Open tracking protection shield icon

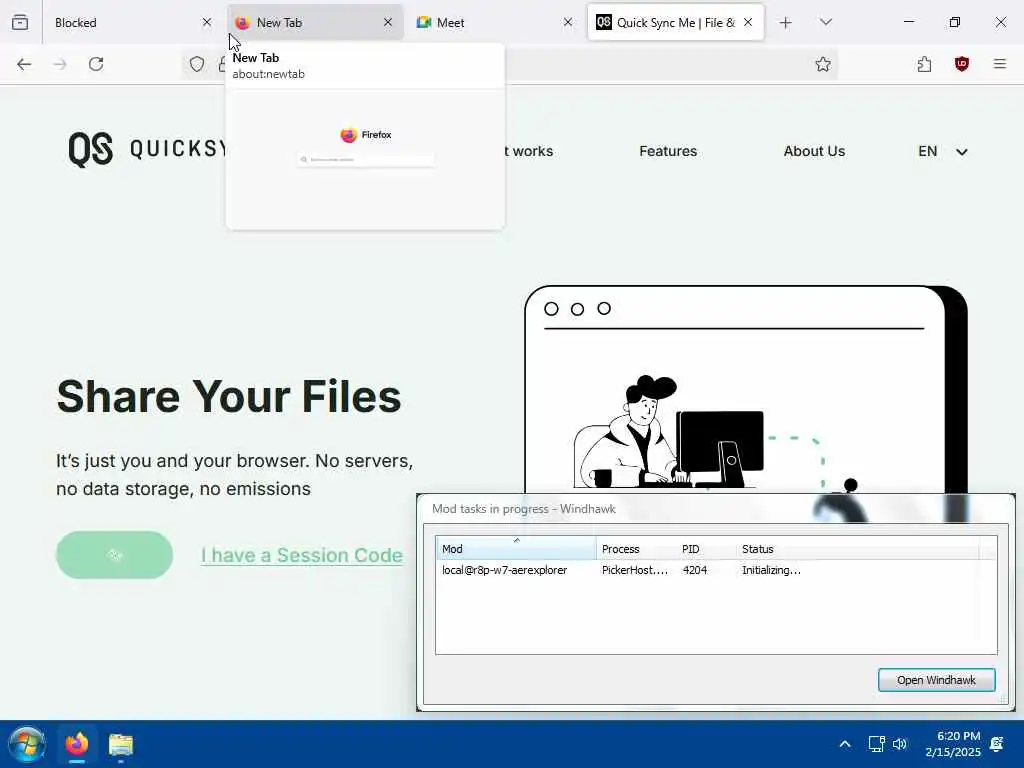197,64
